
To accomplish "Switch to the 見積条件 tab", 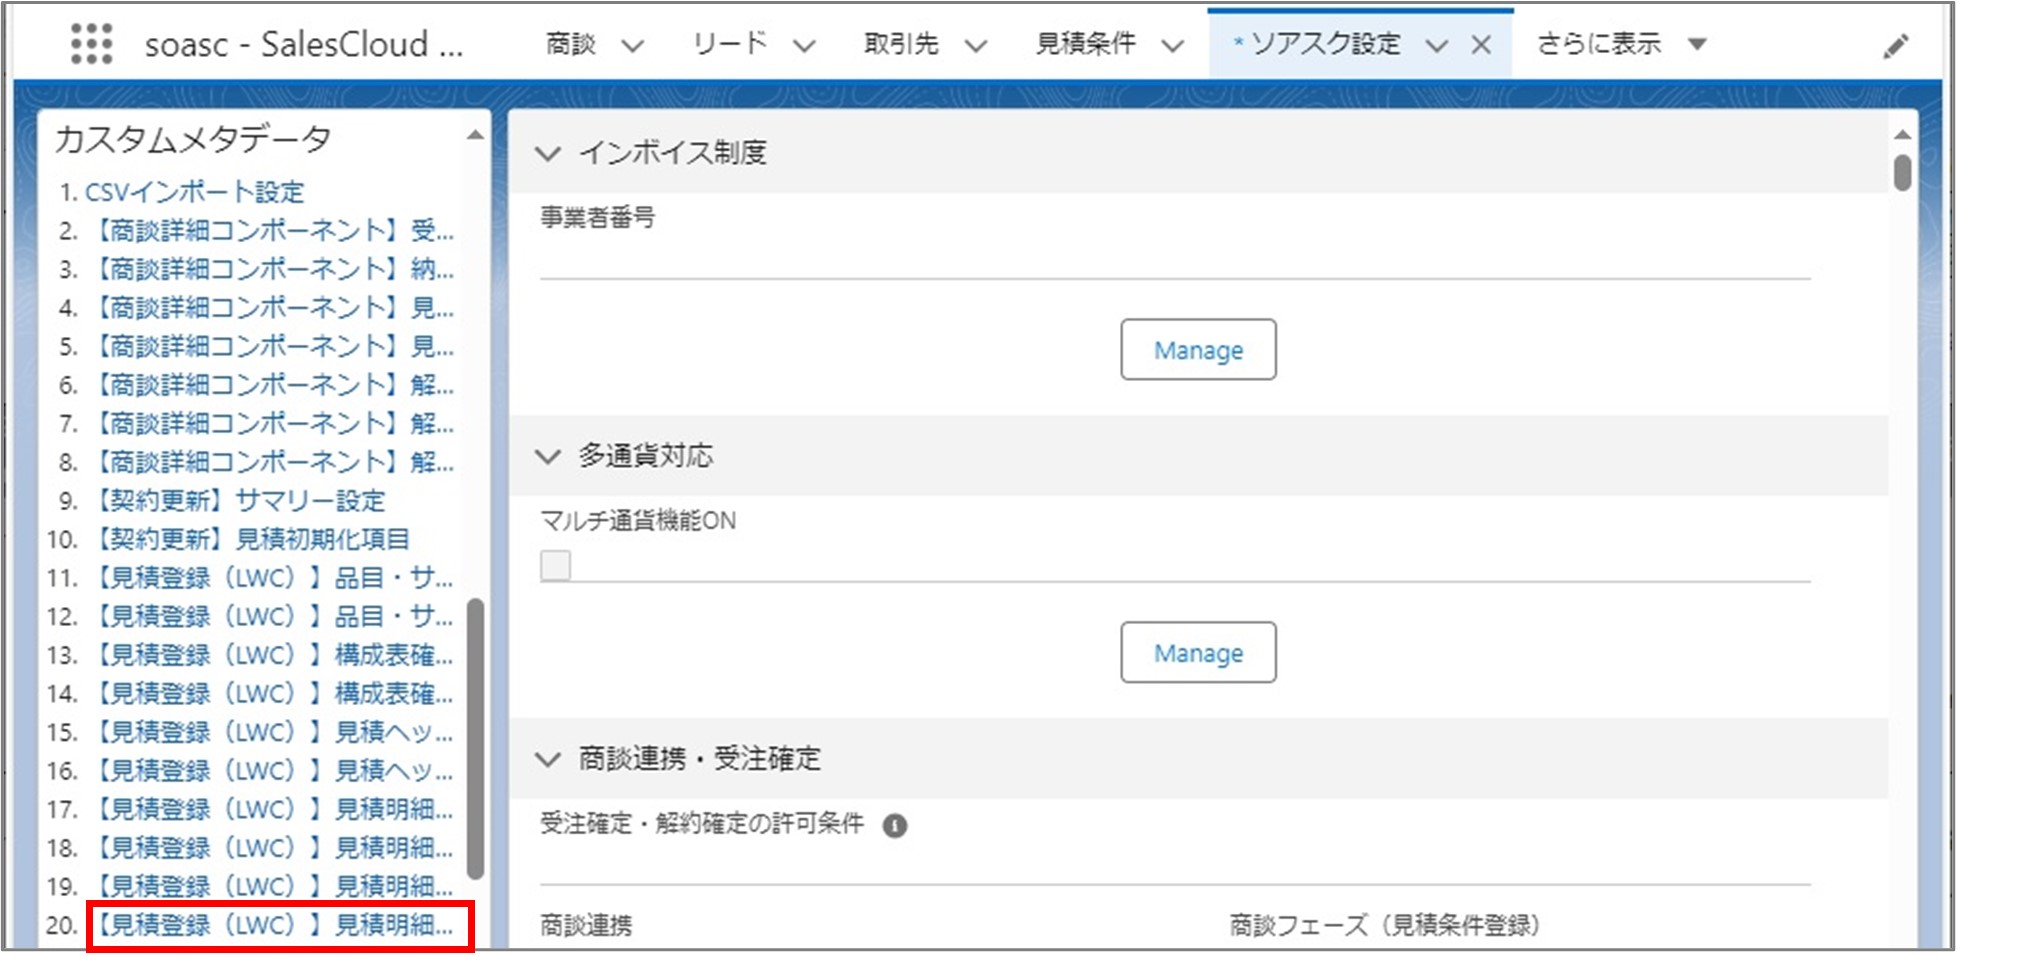I will coord(1085,44).
